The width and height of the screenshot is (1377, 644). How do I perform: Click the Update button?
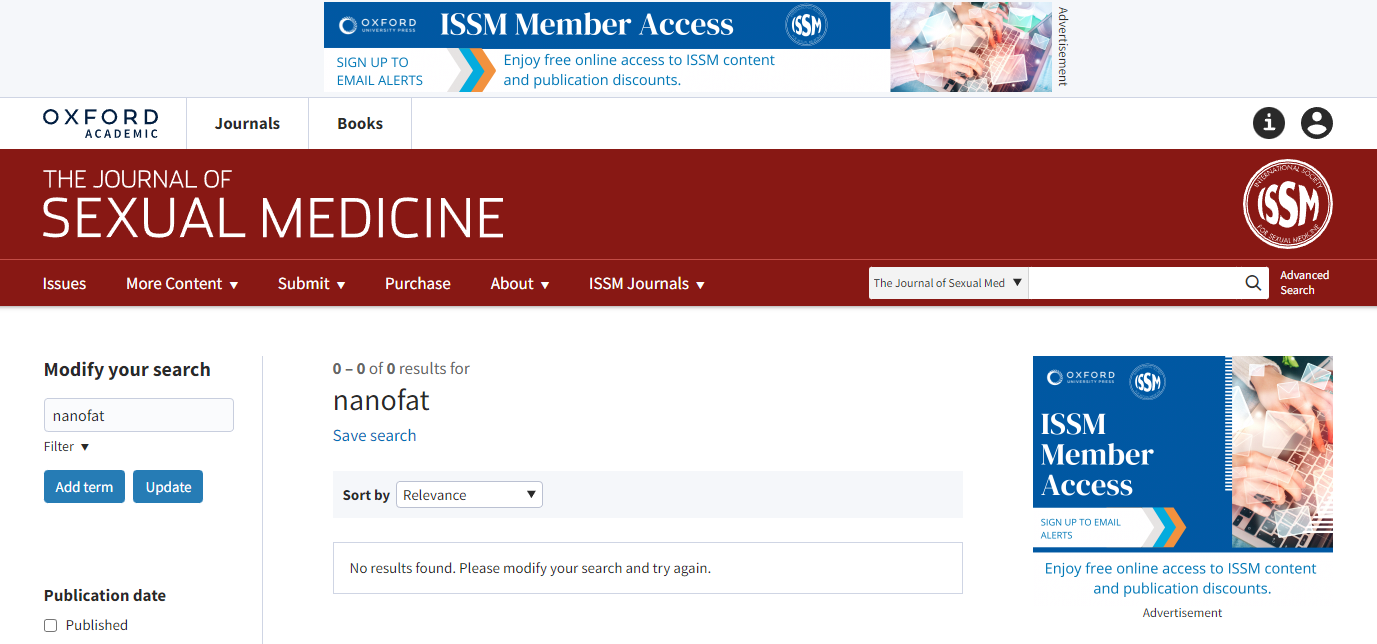point(168,487)
